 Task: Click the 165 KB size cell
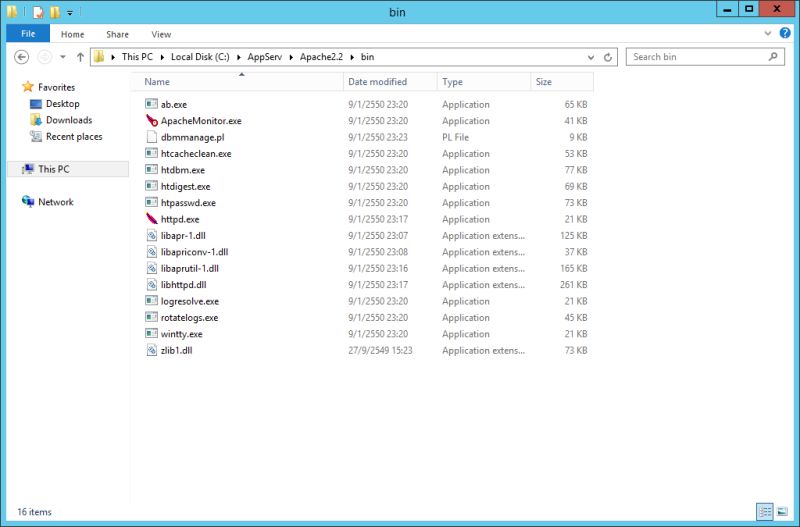(573, 268)
